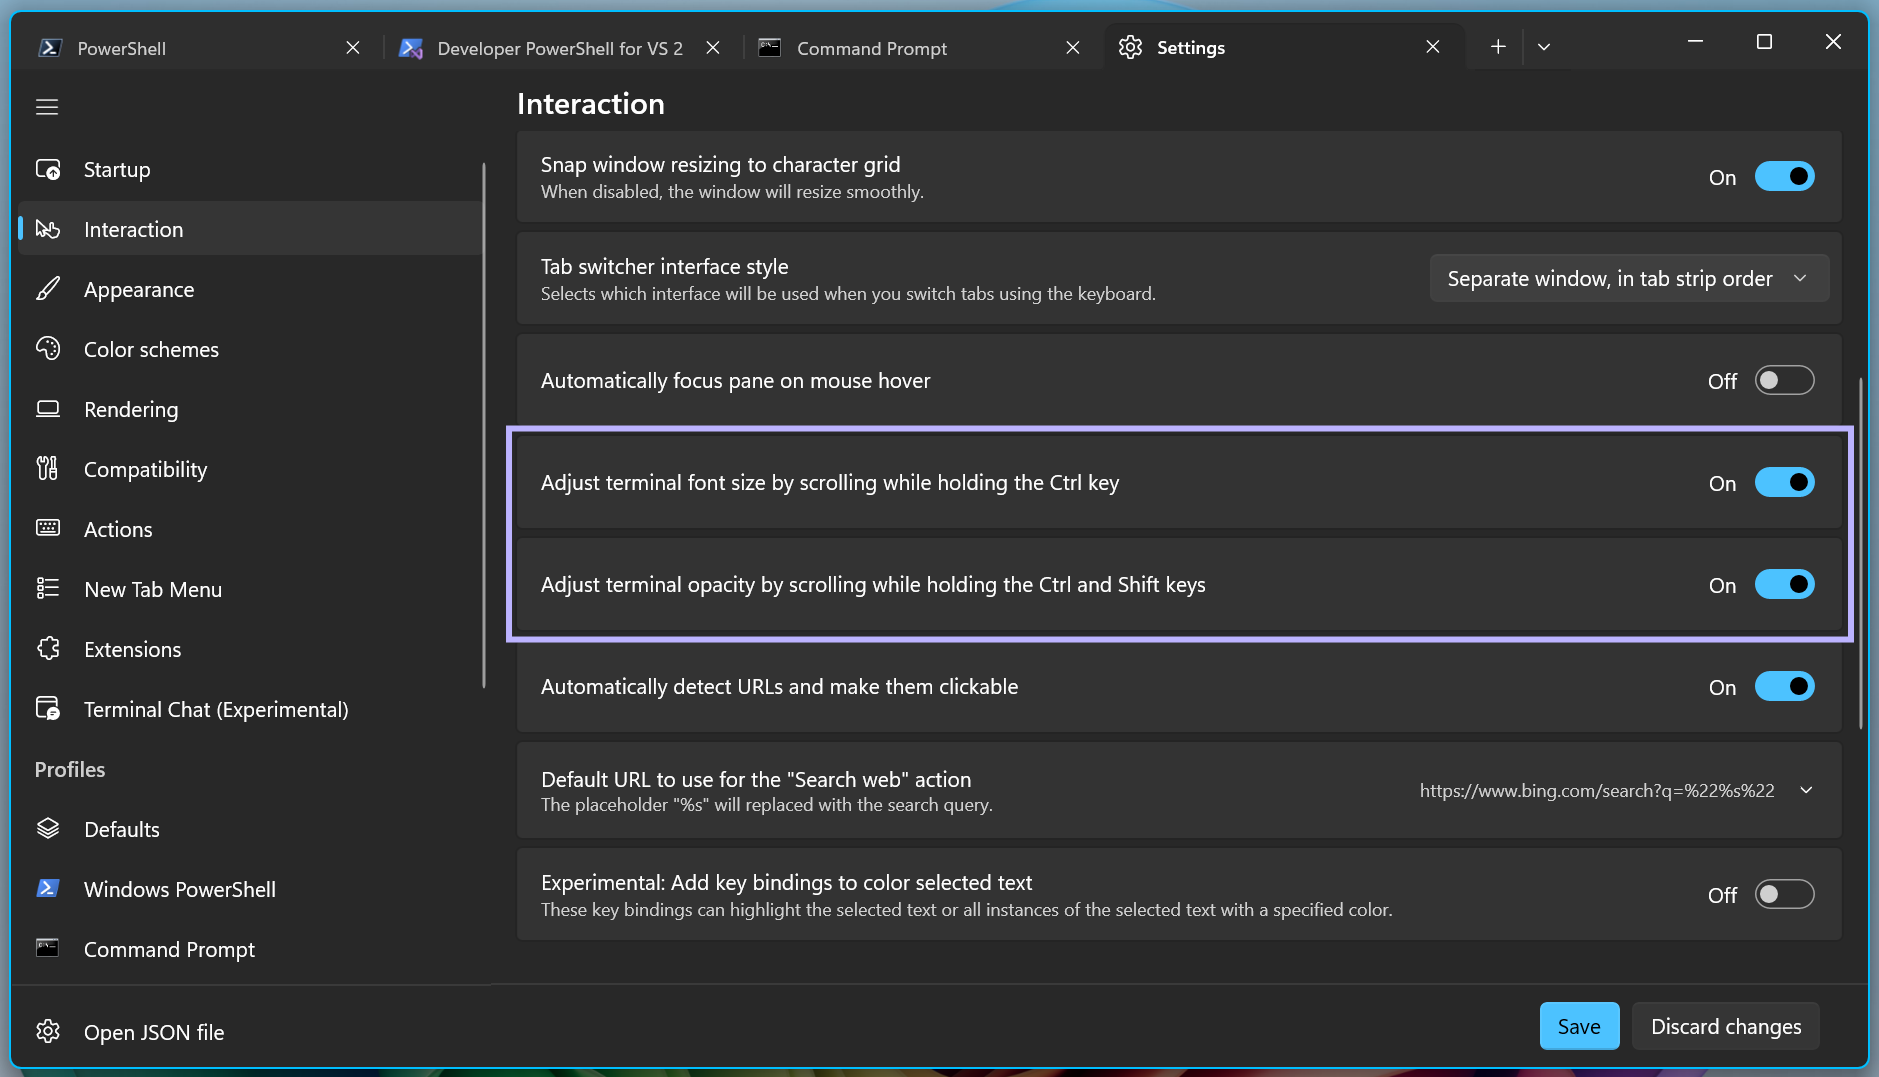The image size is (1879, 1077).
Task: Open the hamburger navigation menu icon
Action: pyautogui.click(x=47, y=107)
